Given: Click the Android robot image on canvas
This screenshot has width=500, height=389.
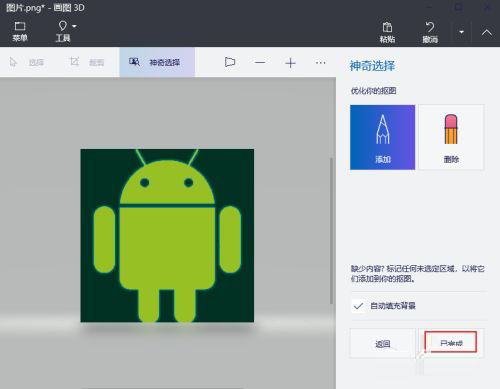Looking at the screenshot, I should point(167,236).
